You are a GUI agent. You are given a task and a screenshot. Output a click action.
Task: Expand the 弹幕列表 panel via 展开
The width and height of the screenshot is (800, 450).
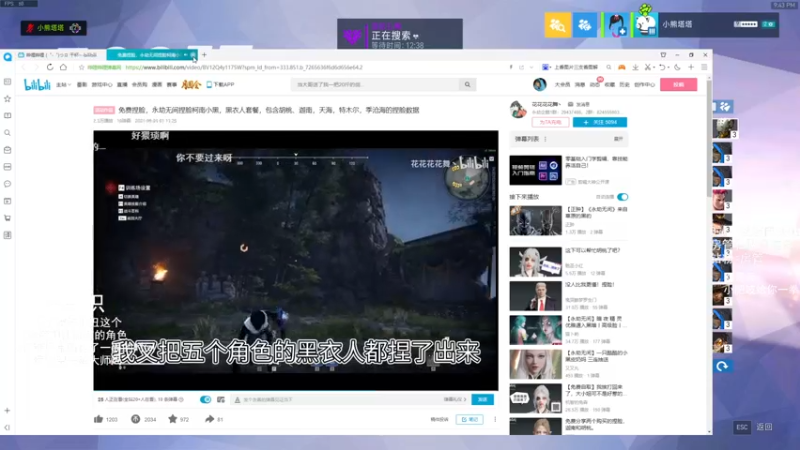[x=618, y=139]
